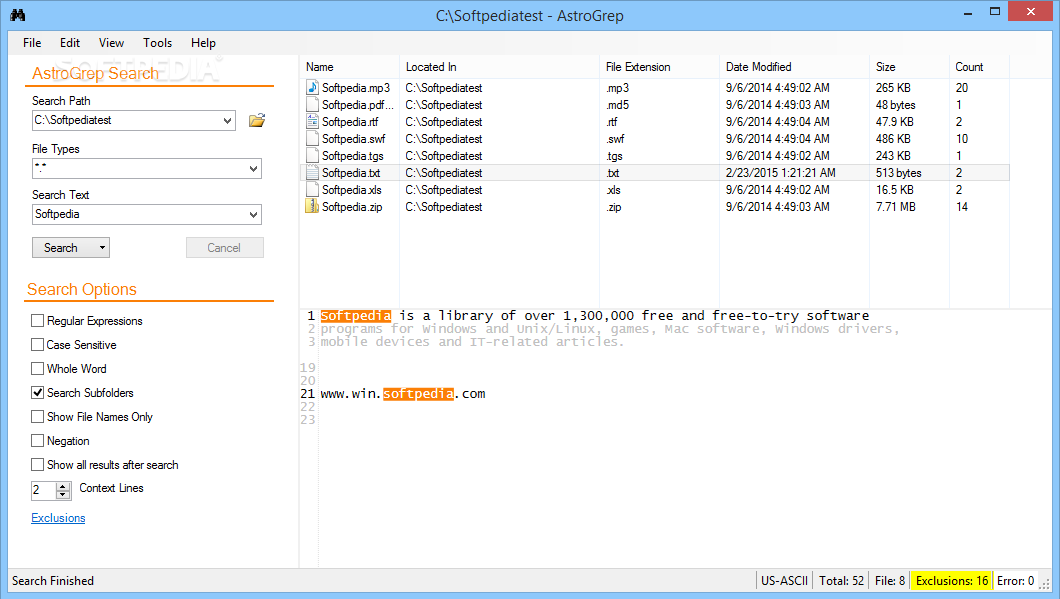Open the Edit menu
This screenshot has height=599, width=1060.
[70, 43]
